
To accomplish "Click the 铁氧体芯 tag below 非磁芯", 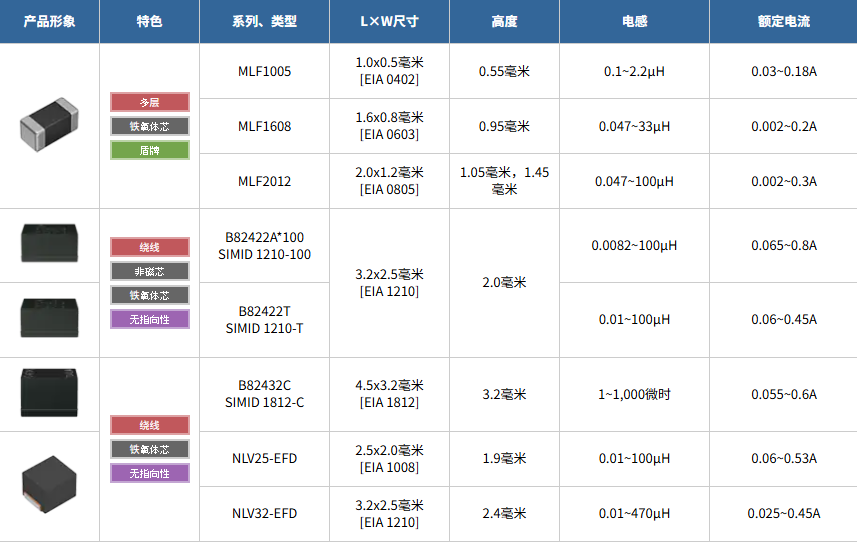I will coord(150,295).
